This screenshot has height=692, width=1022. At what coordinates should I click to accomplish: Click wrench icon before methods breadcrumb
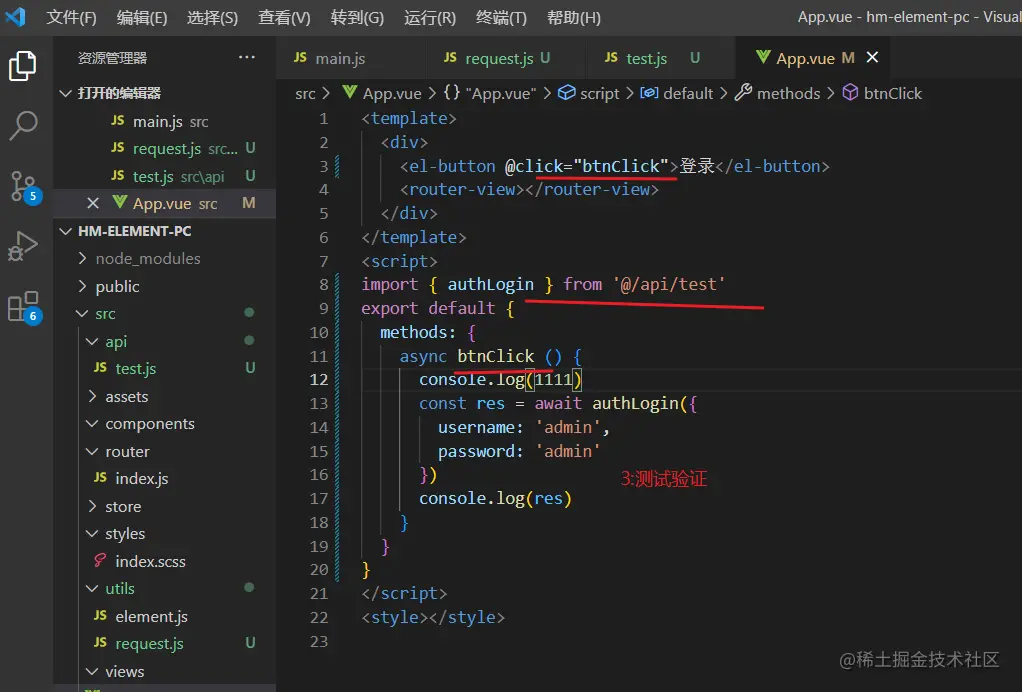click(x=743, y=93)
